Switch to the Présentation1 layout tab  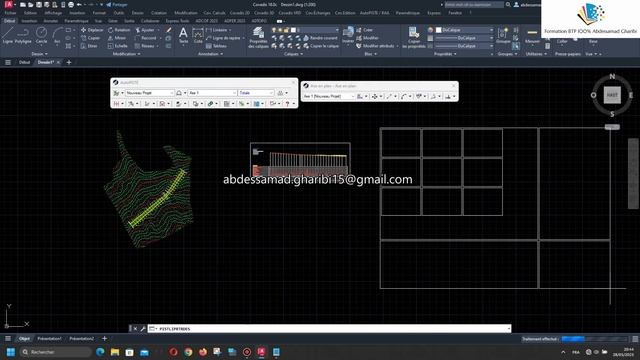click(x=49, y=339)
